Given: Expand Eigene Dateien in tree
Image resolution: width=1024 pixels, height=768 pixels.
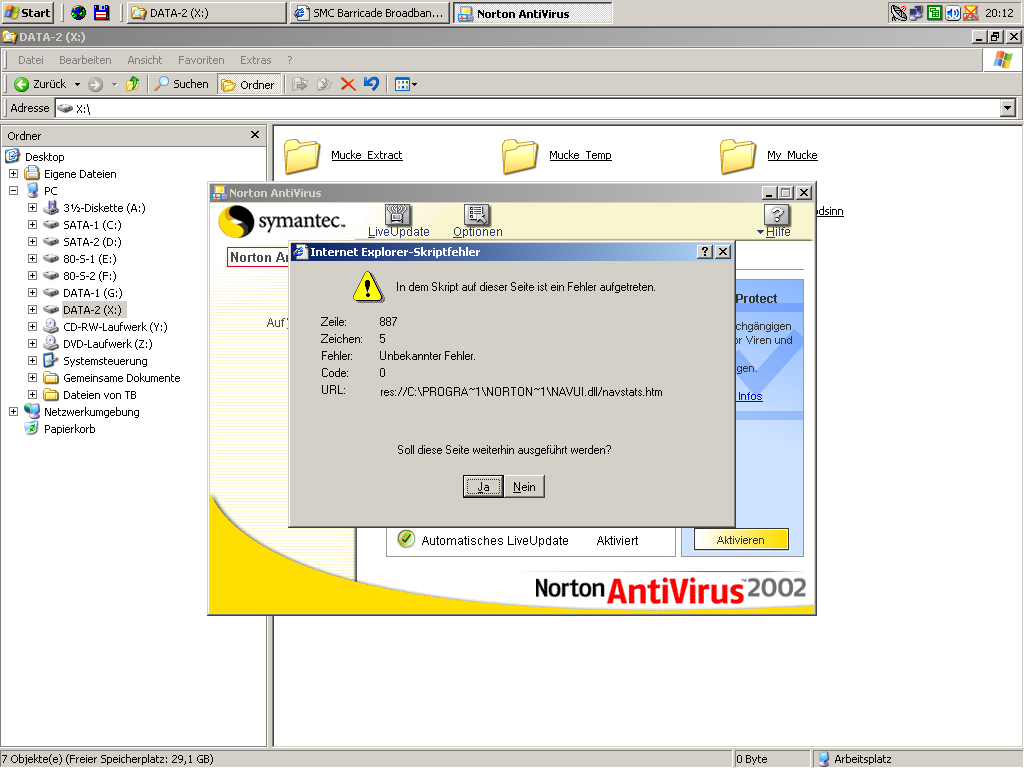Looking at the screenshot, I should [13, 174].
